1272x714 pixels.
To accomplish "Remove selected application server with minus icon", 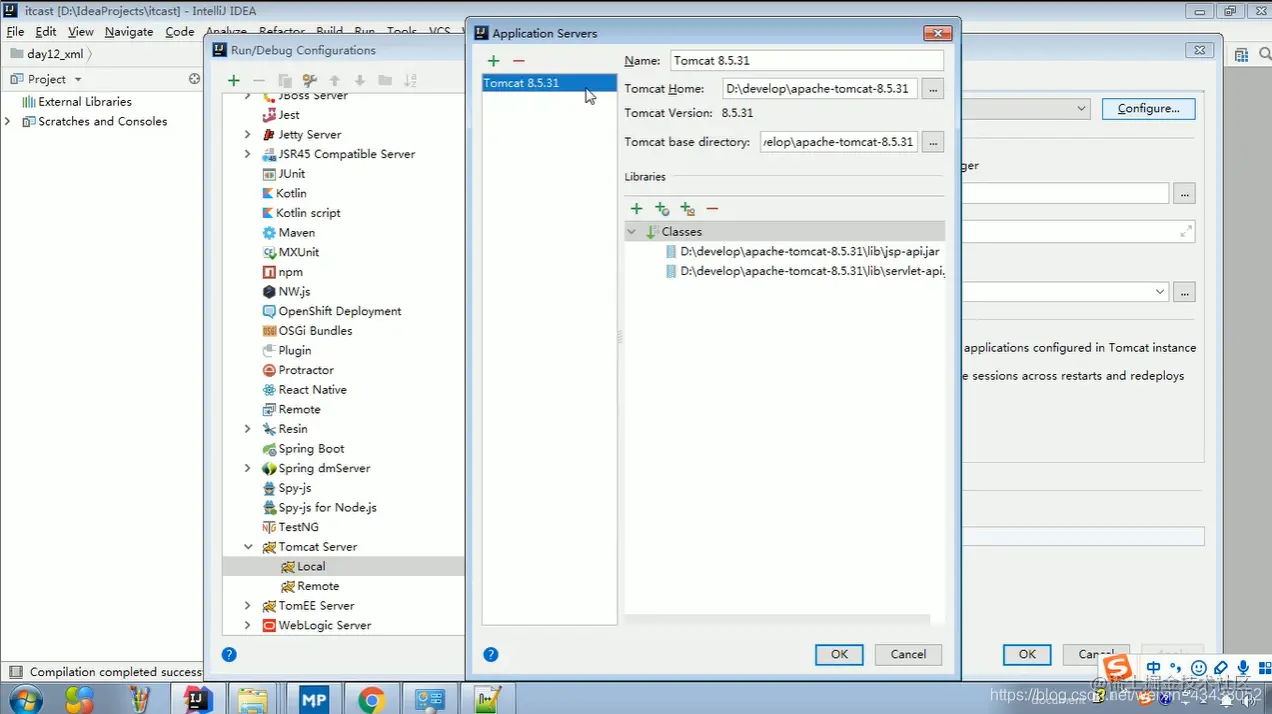I will pyautogui.click(x=518, y=61).
